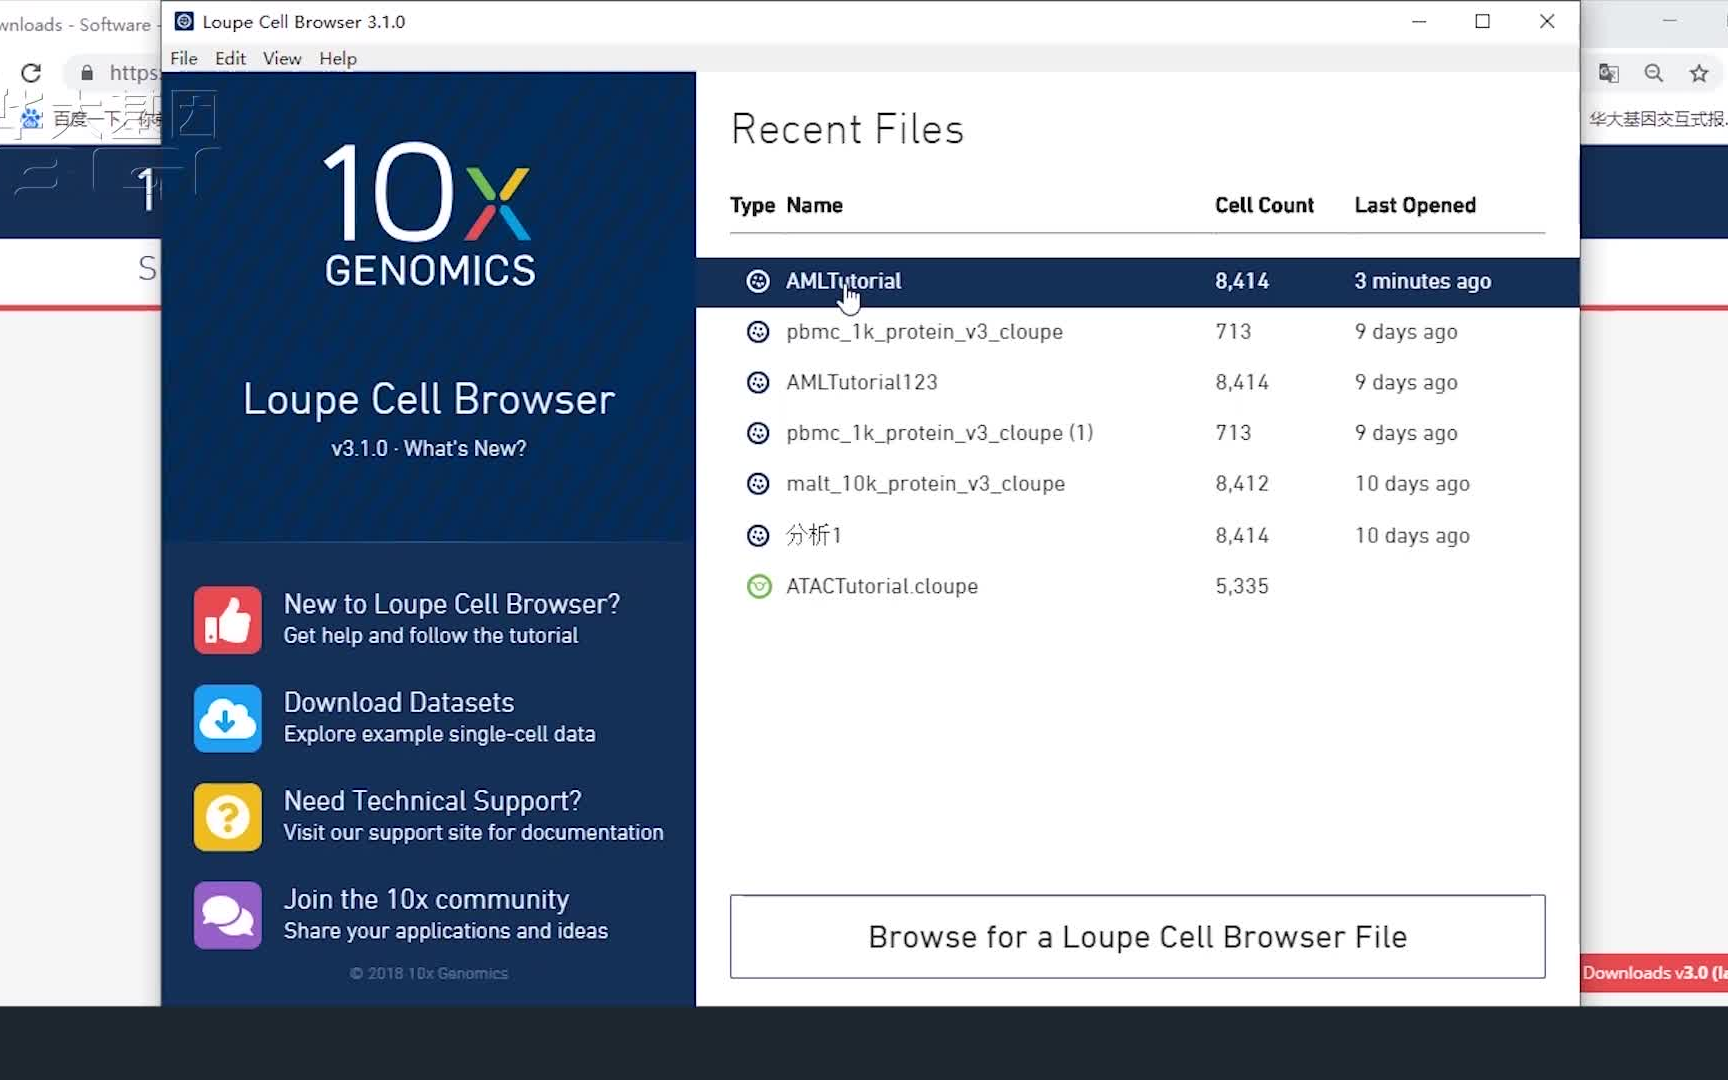
Task: Click the red thumbs-up tutorial icon
Action: (x=228, y=620)
